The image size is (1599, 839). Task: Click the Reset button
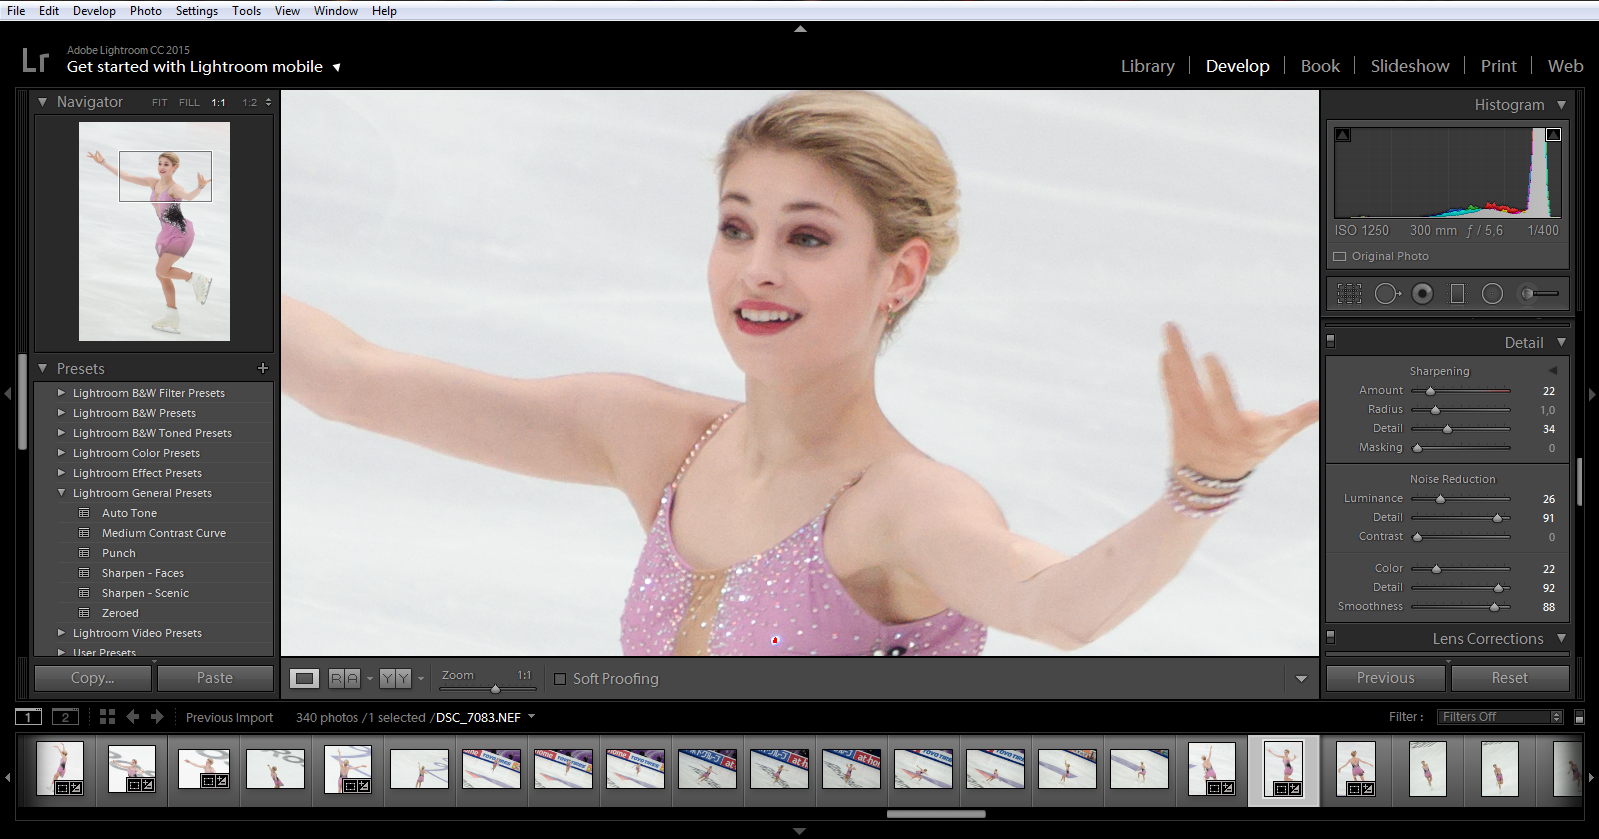coord(1509,678)
